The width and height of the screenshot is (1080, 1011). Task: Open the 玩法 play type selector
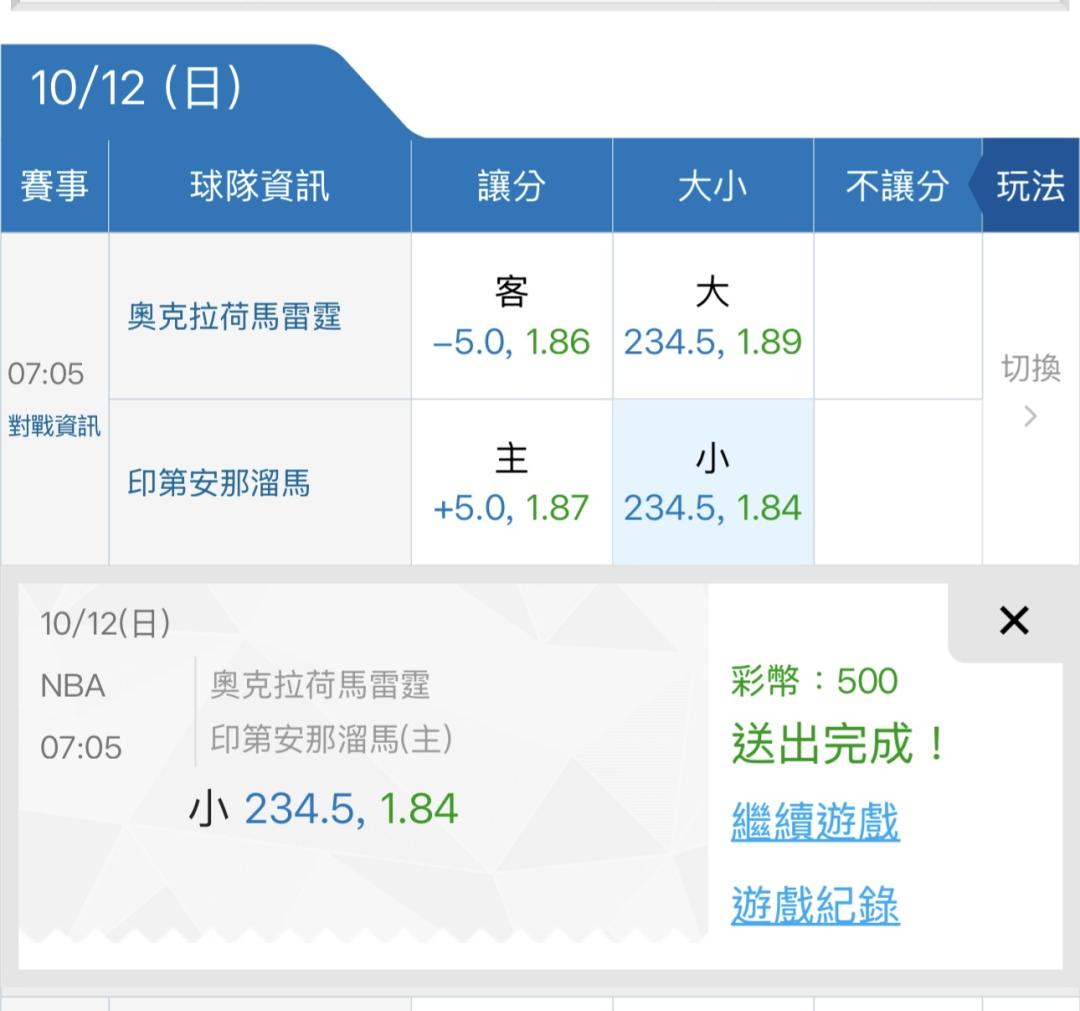1030,186
